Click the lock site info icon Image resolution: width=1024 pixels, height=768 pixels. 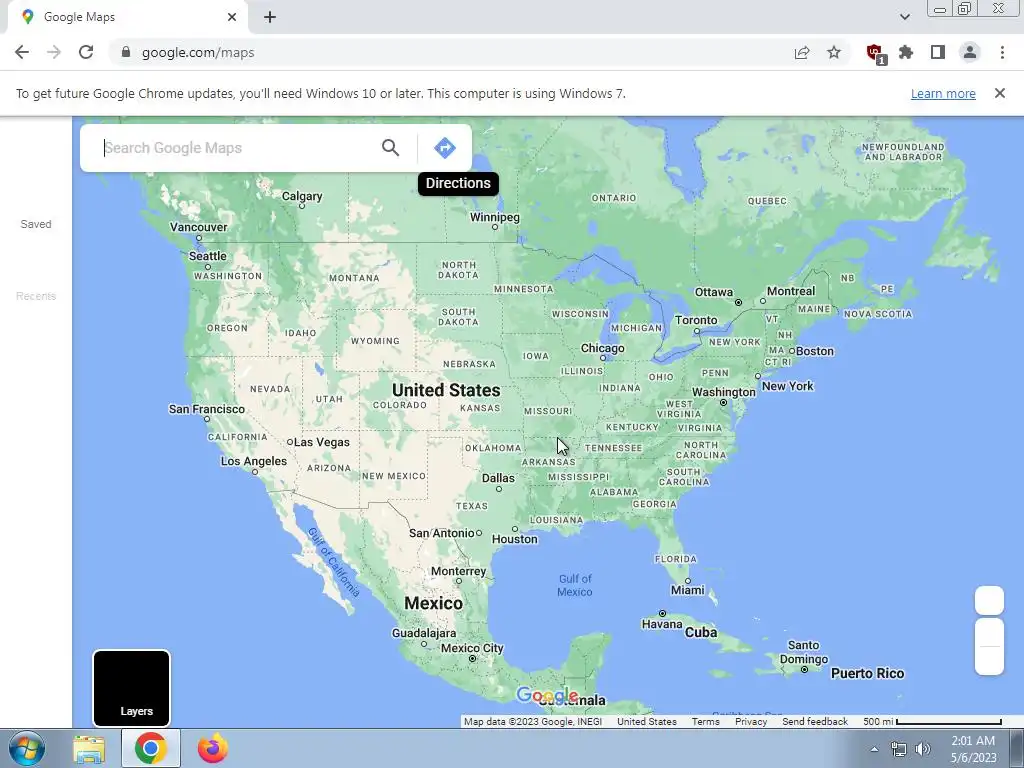pyautogui.click(x=126, y=52)
